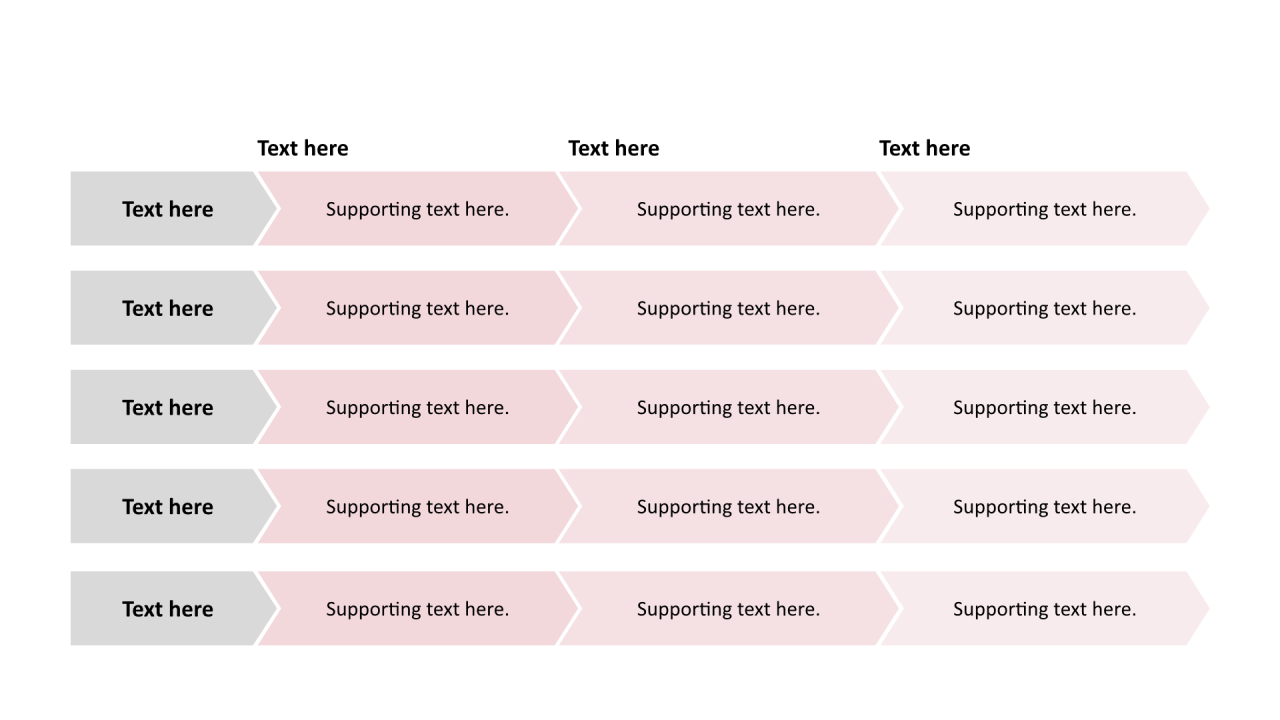This screenshot has height=720, width=1280.
Task: Select top row's darkest pink 'Supporting text here.' chevron
Action: coord(418,209)
